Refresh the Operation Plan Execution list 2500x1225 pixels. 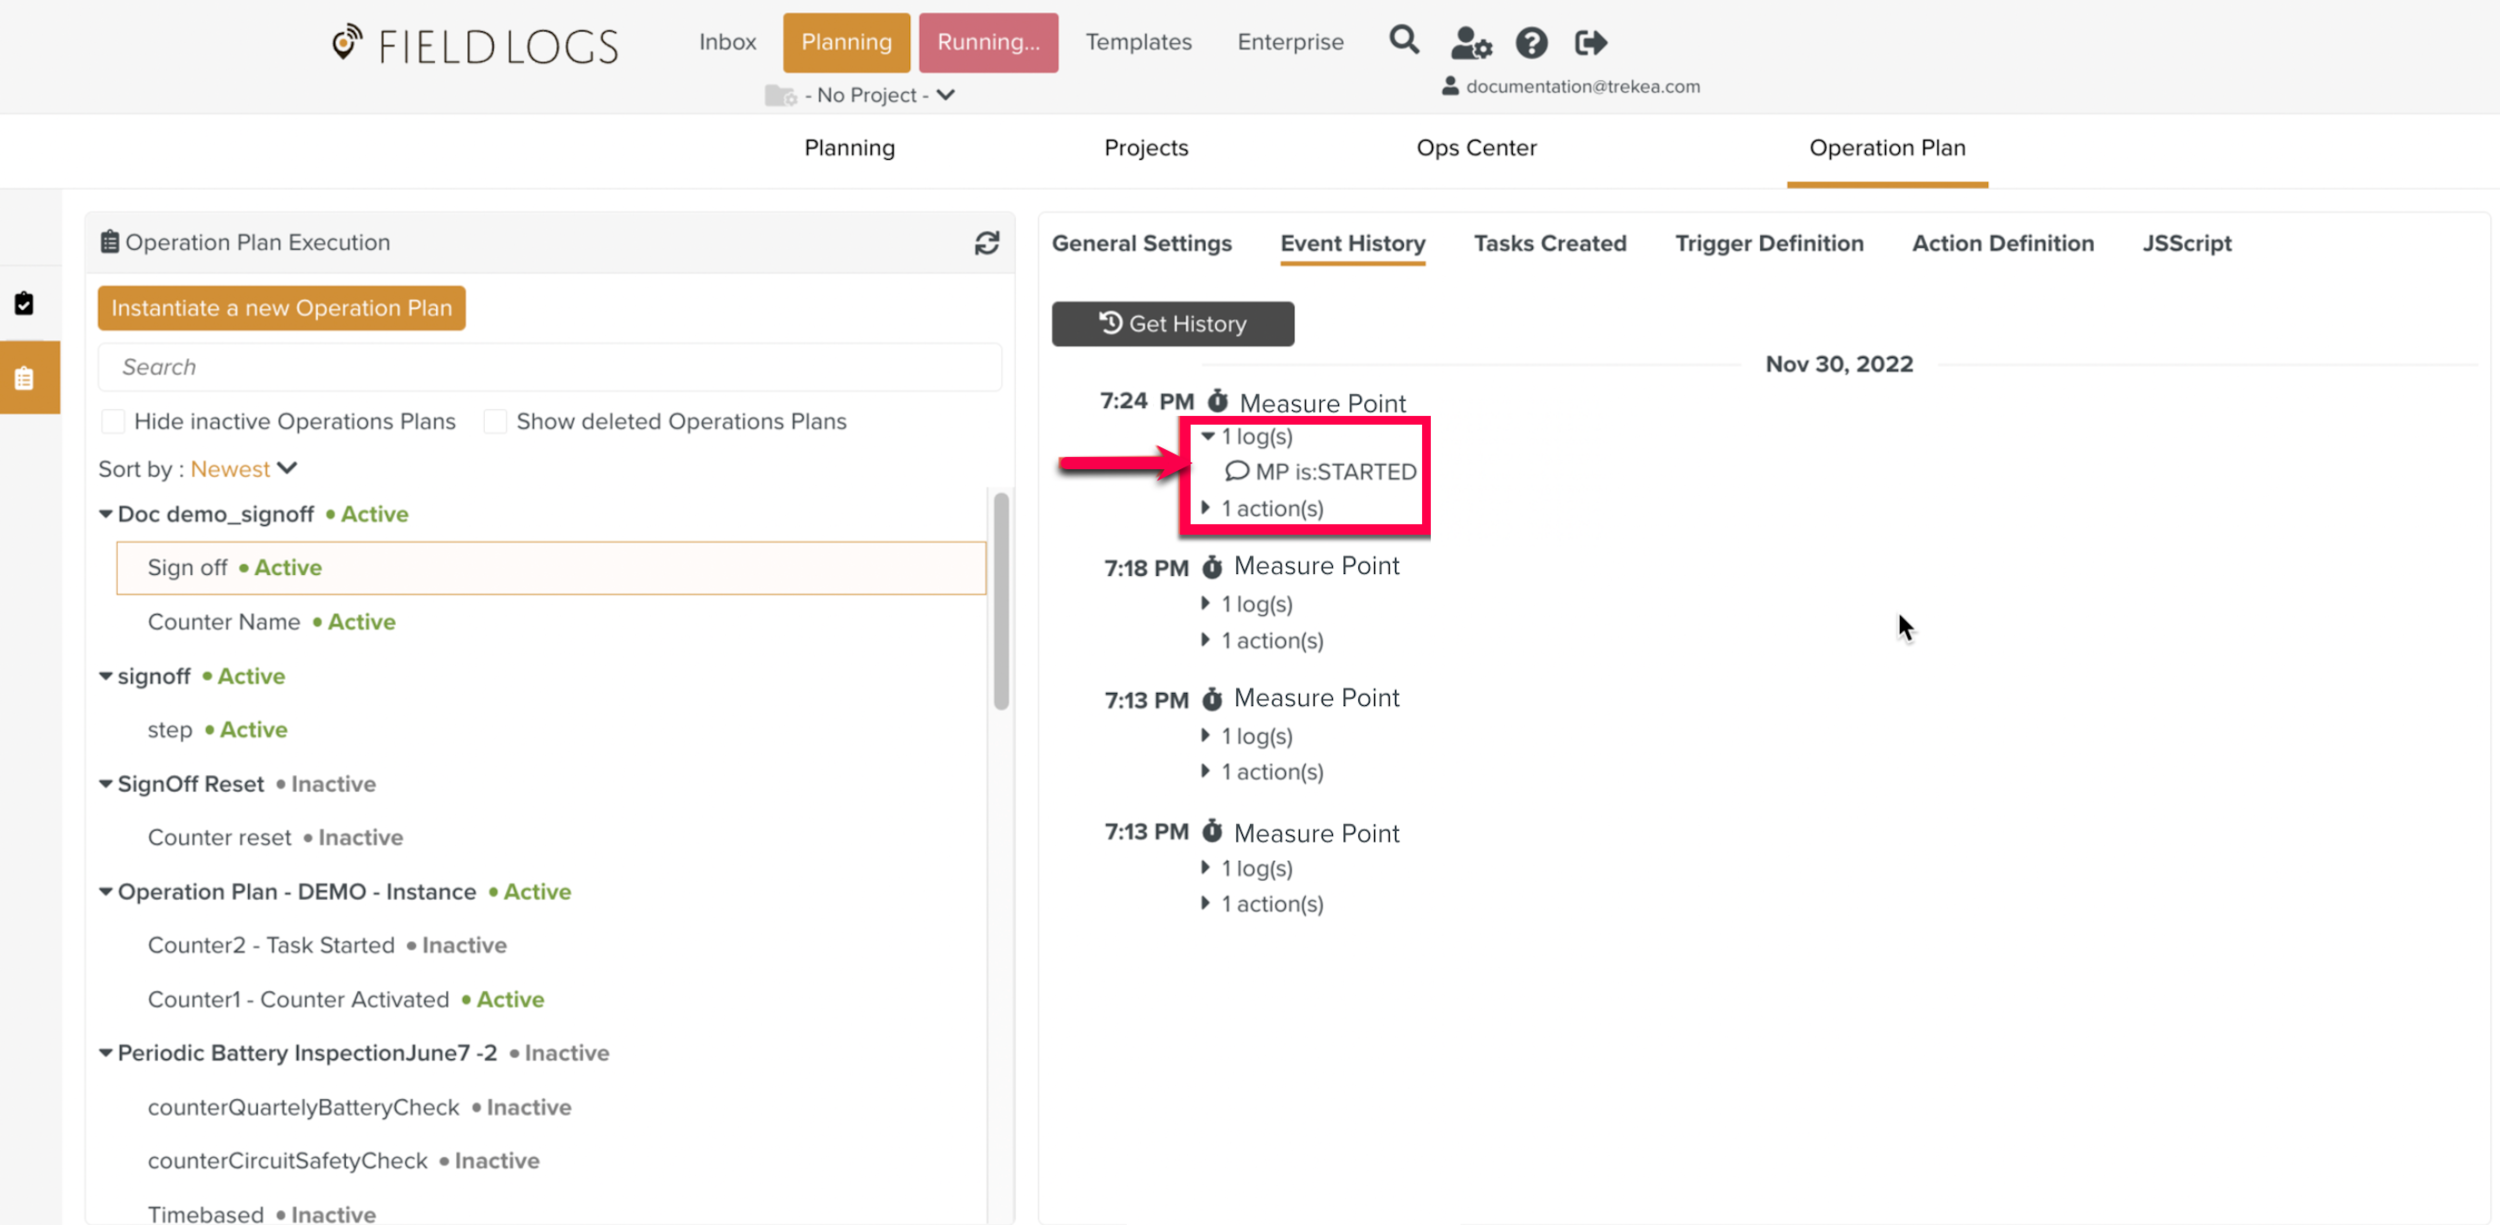(x=986, y=243)
